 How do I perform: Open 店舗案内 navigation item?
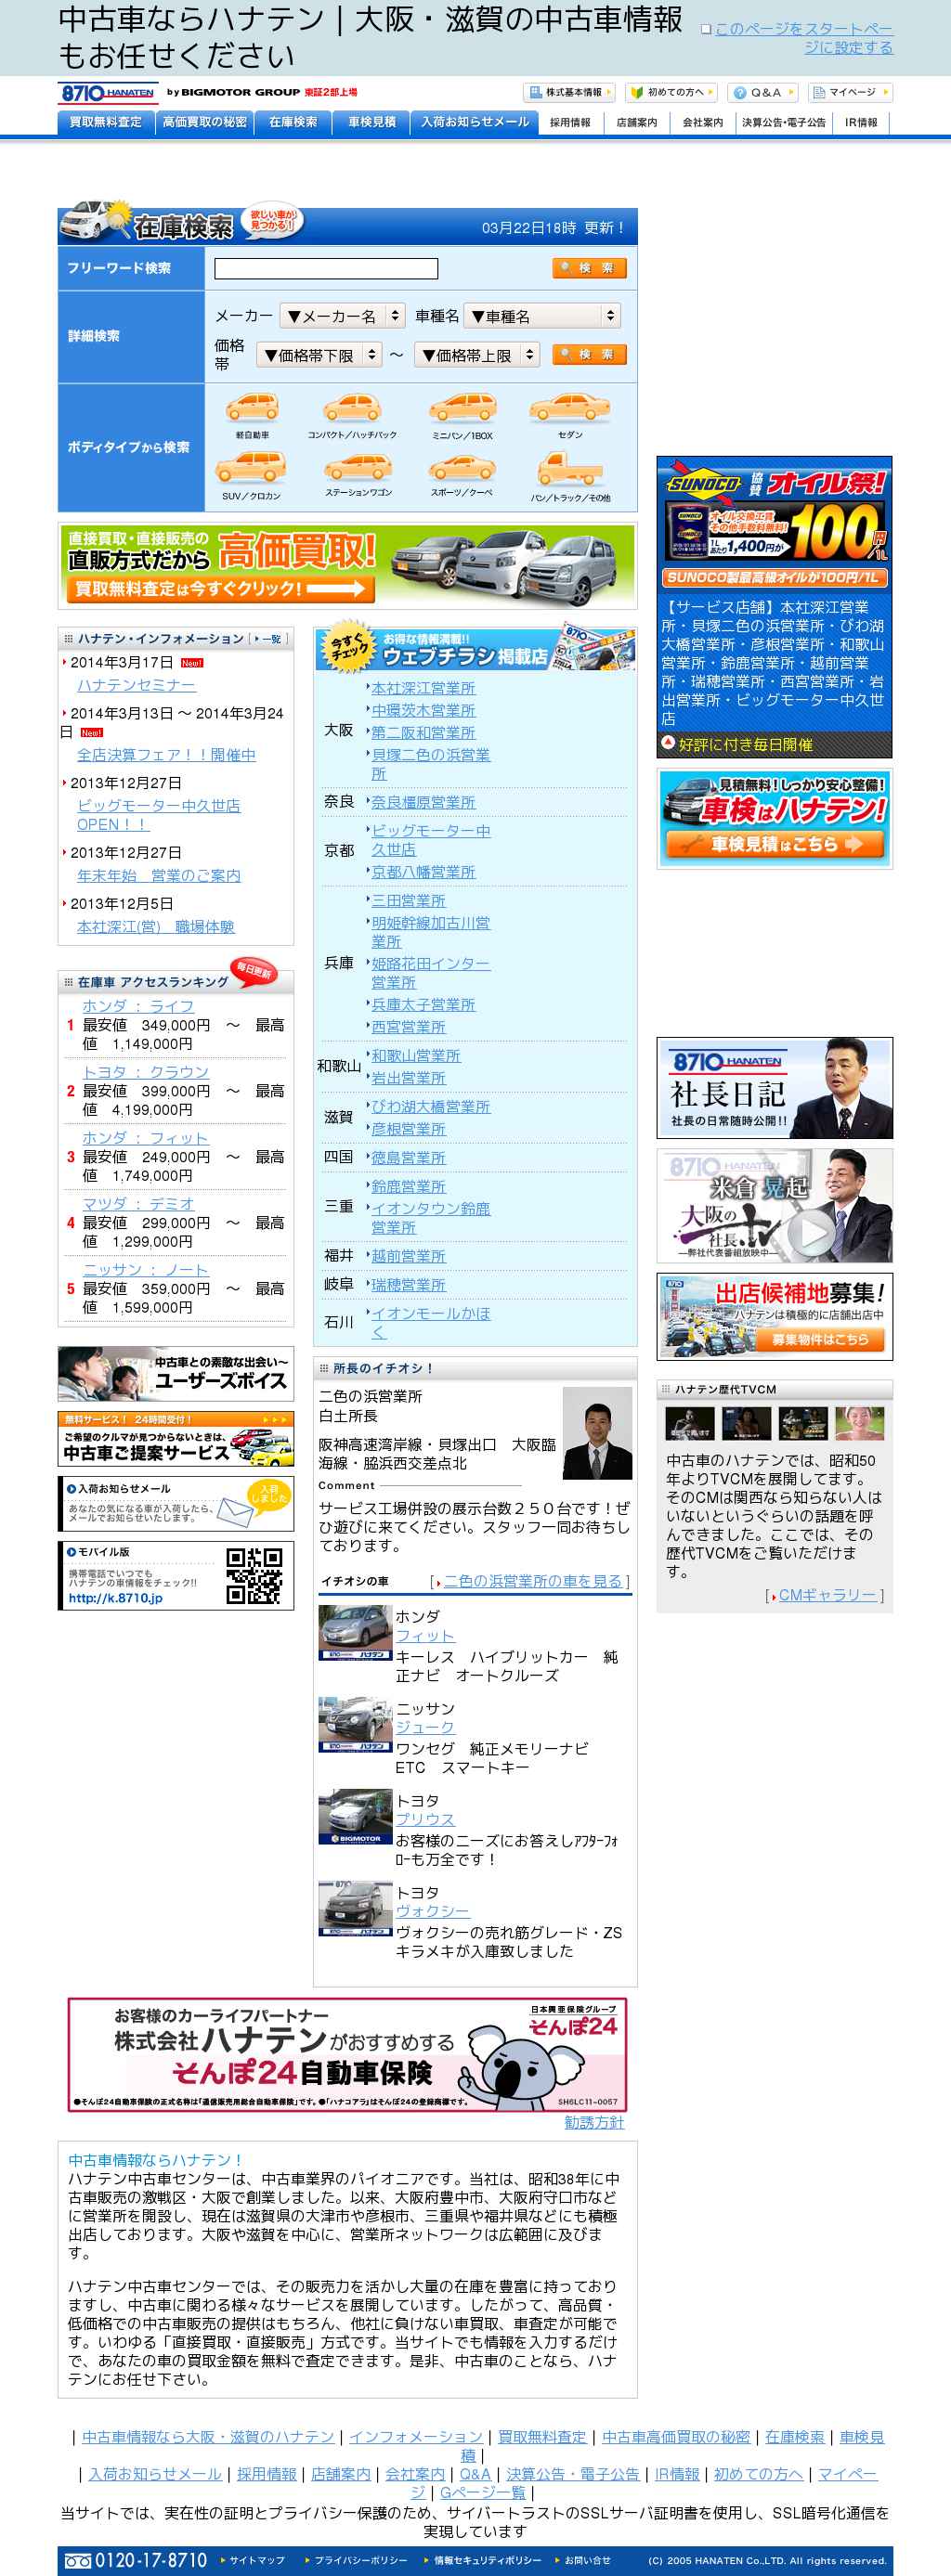[637, 123]
